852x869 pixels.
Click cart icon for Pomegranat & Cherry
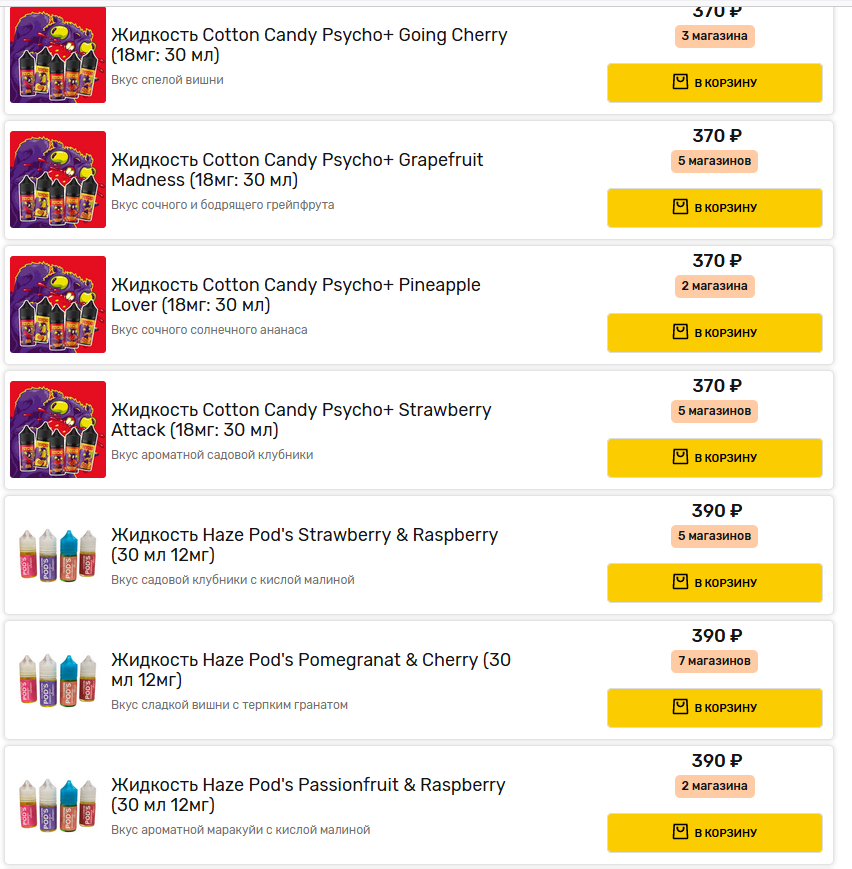680,707
